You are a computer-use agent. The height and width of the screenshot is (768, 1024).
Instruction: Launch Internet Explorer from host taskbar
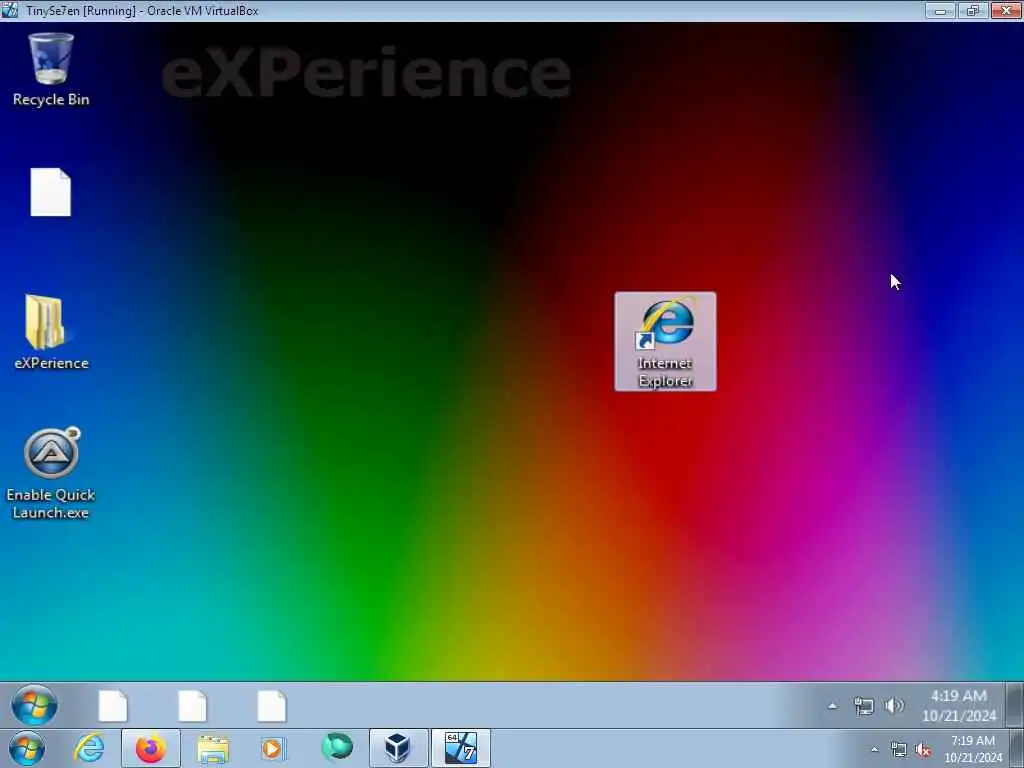(89, 748)
